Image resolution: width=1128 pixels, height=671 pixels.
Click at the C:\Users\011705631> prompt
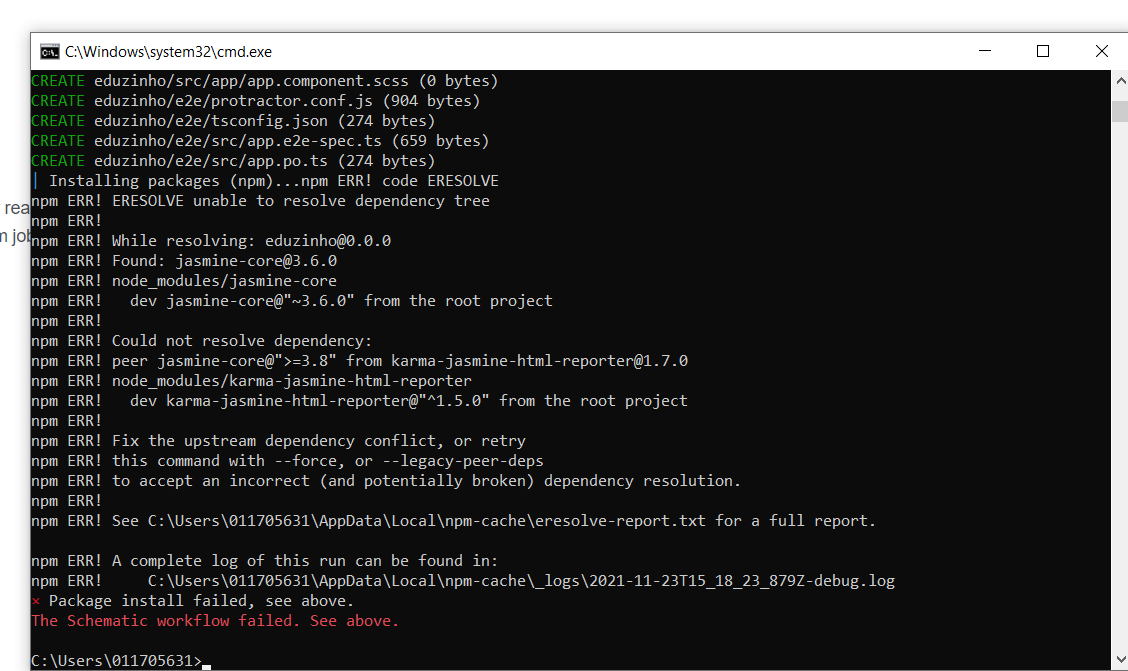tap(117, 660)
